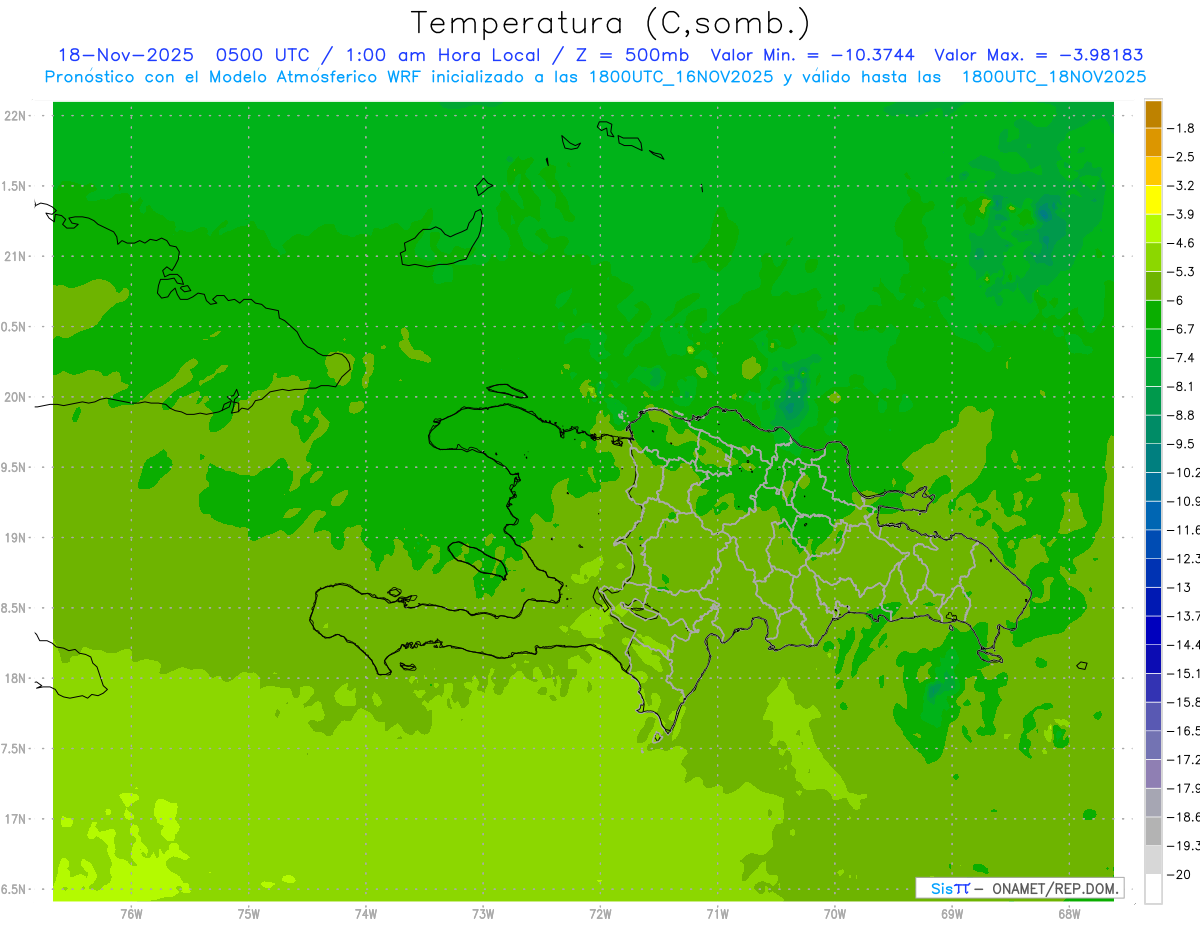This screenshot has height=927, width=1200.
Task: Click the 17N latitude axis label
Action: pyautogui.click(x=16, y=819)
